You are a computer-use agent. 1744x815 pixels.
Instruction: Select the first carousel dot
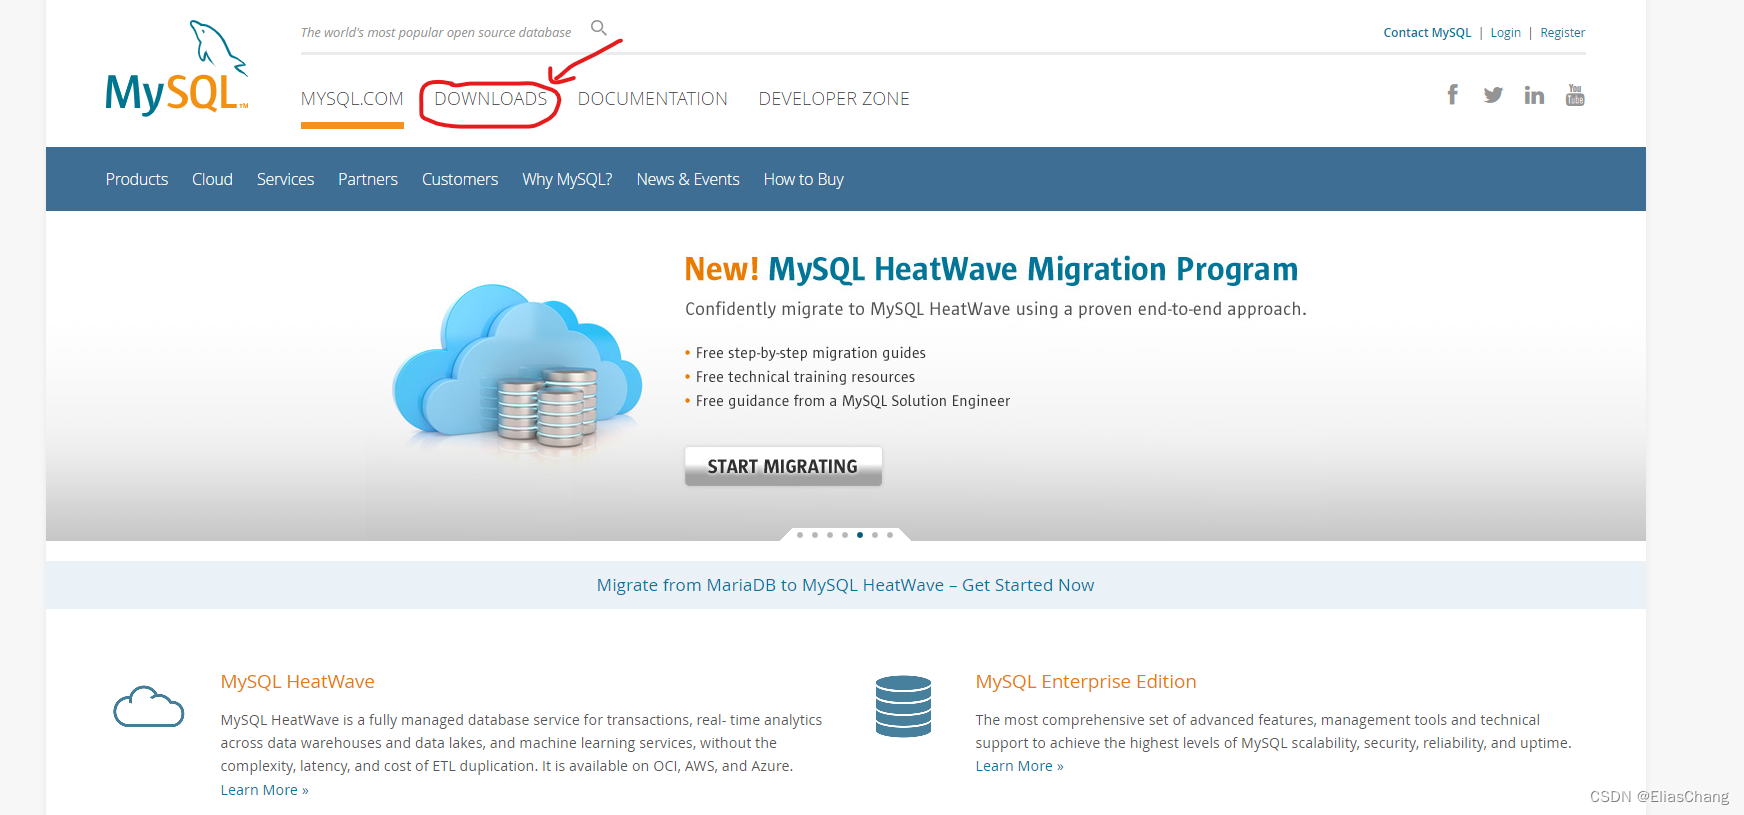[x=800, y=535]
